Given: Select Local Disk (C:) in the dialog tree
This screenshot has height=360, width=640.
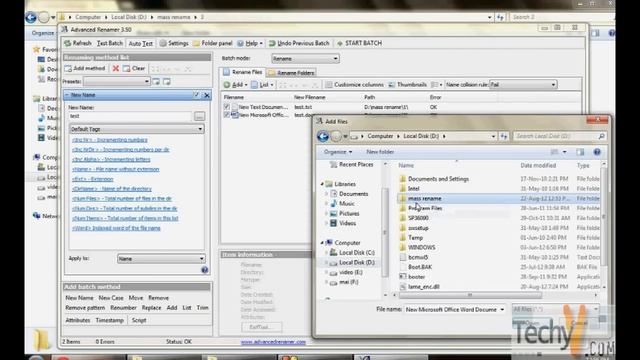Looking at the screenshot, I should click(x=357, y=253).
